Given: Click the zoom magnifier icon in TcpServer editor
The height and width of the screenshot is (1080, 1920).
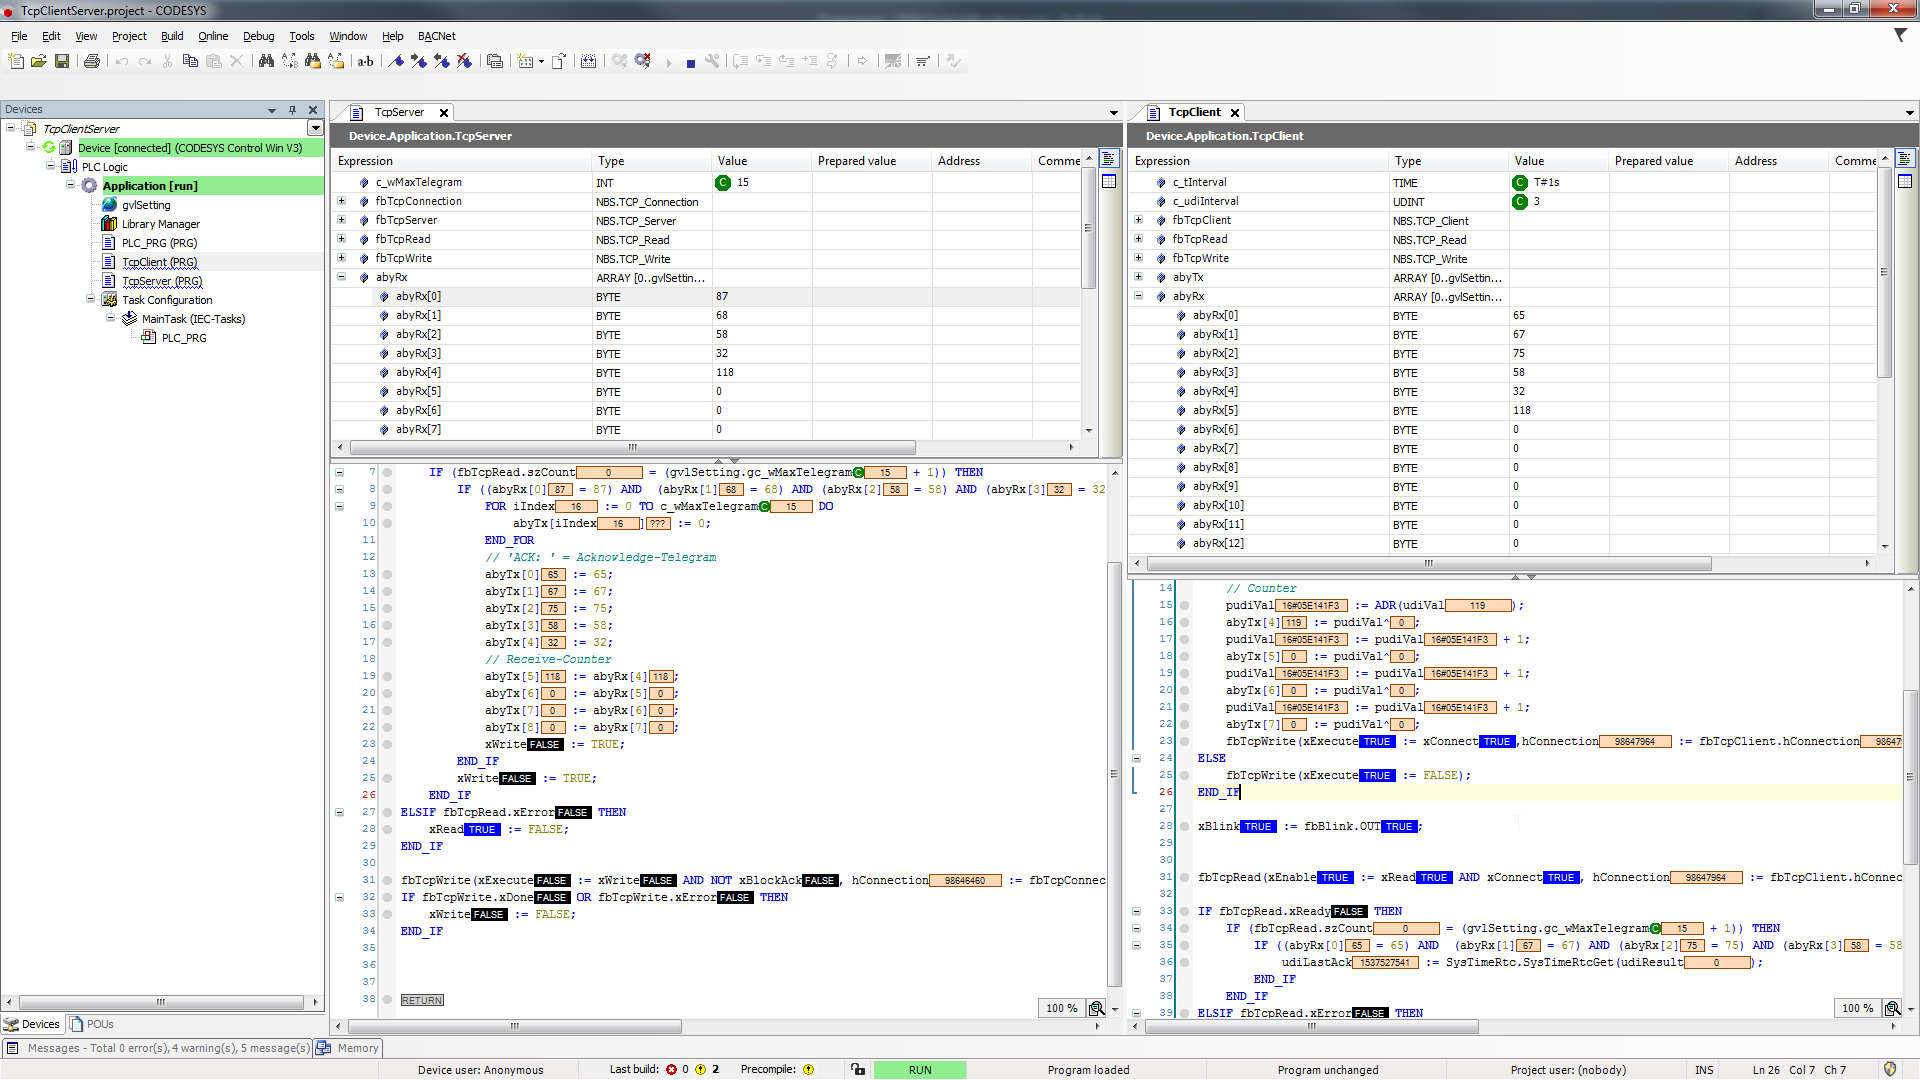Looking at the screenshot, I should coord(1097,1008).
